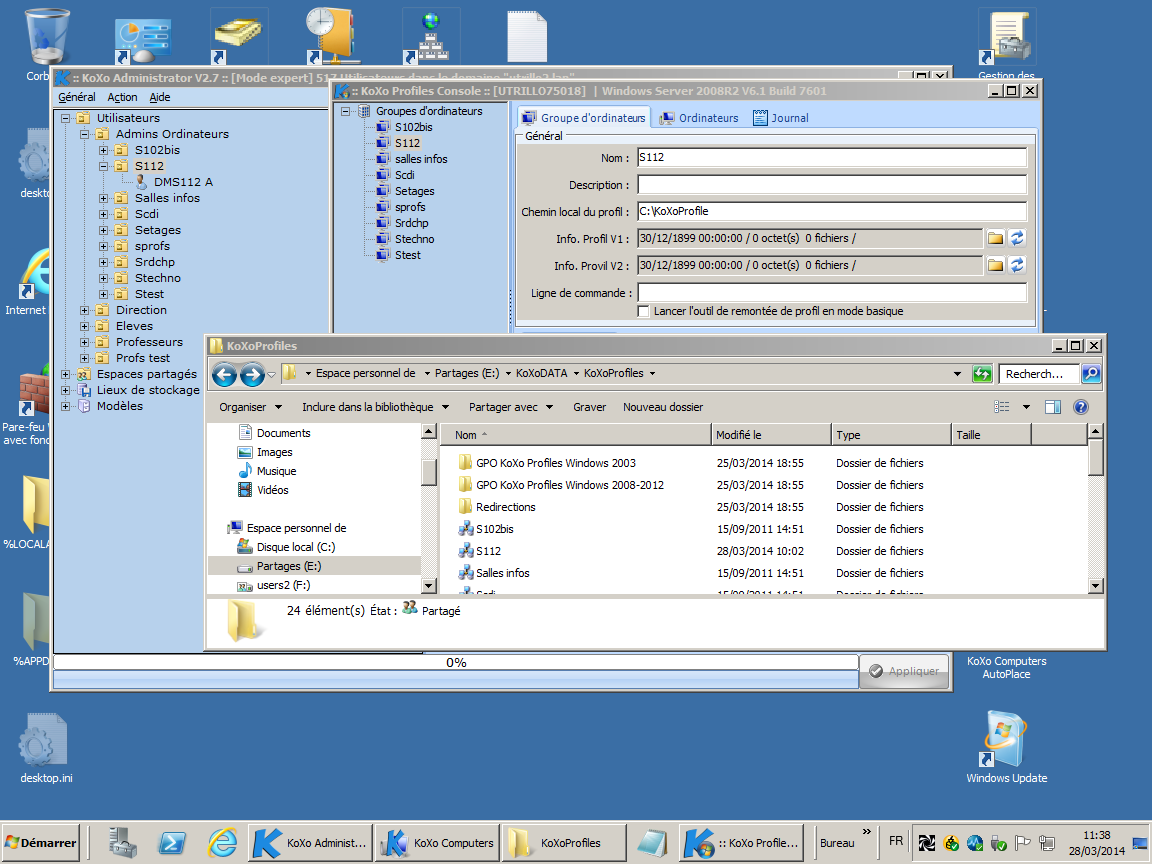
Task: Click the 0% progress bar in KoXo Administrator
Action: [456, 663]
